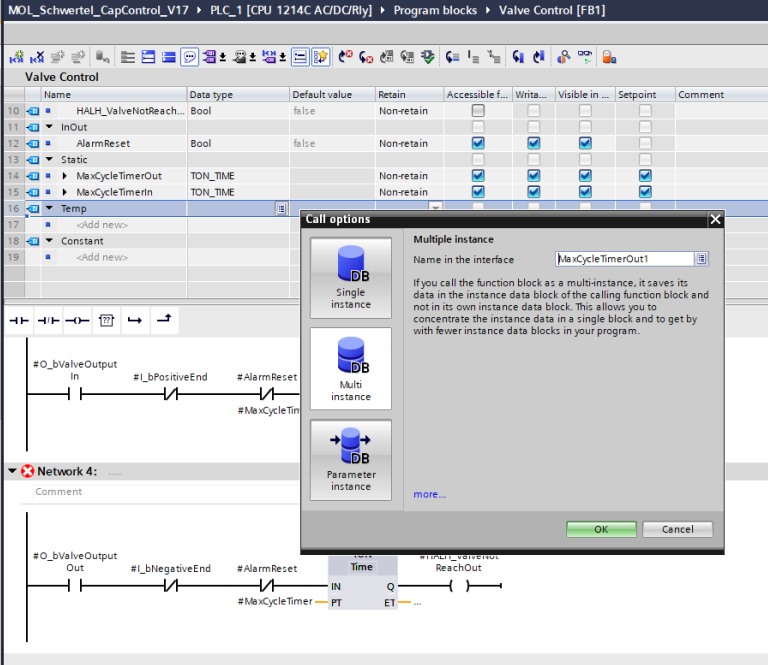The height and width of the screenshot is (665, 768).
Task: Insert an empty box instruction
Action: 107,320
